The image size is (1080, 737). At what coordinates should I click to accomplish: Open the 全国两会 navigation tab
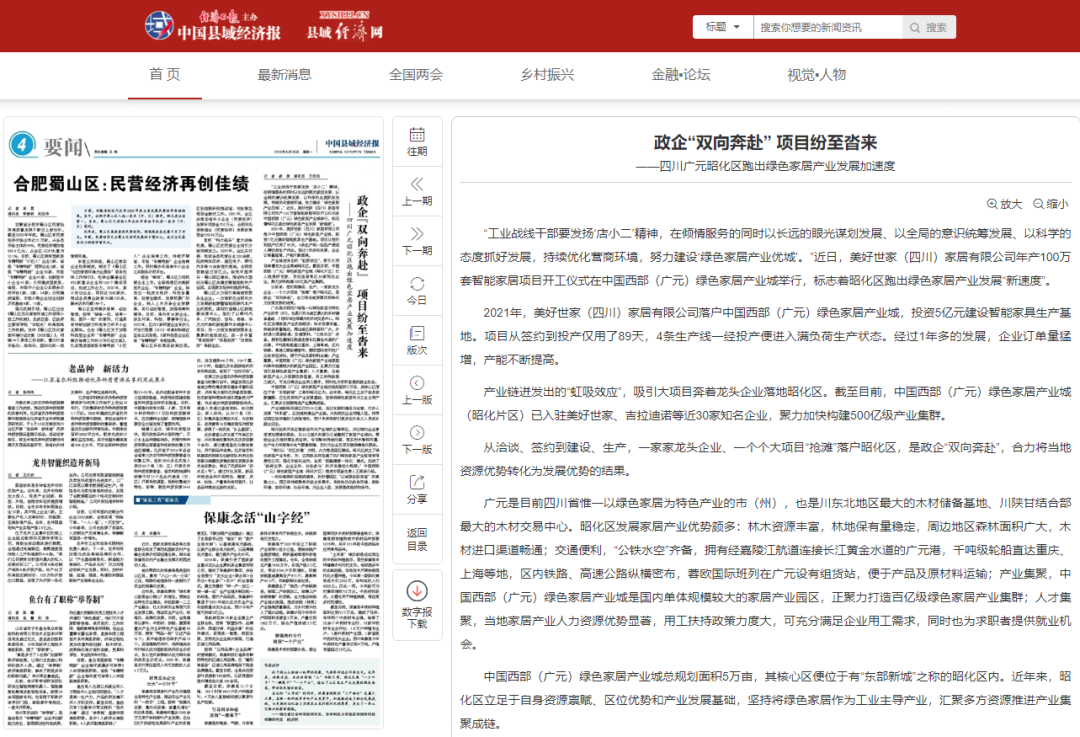point(416,74)
